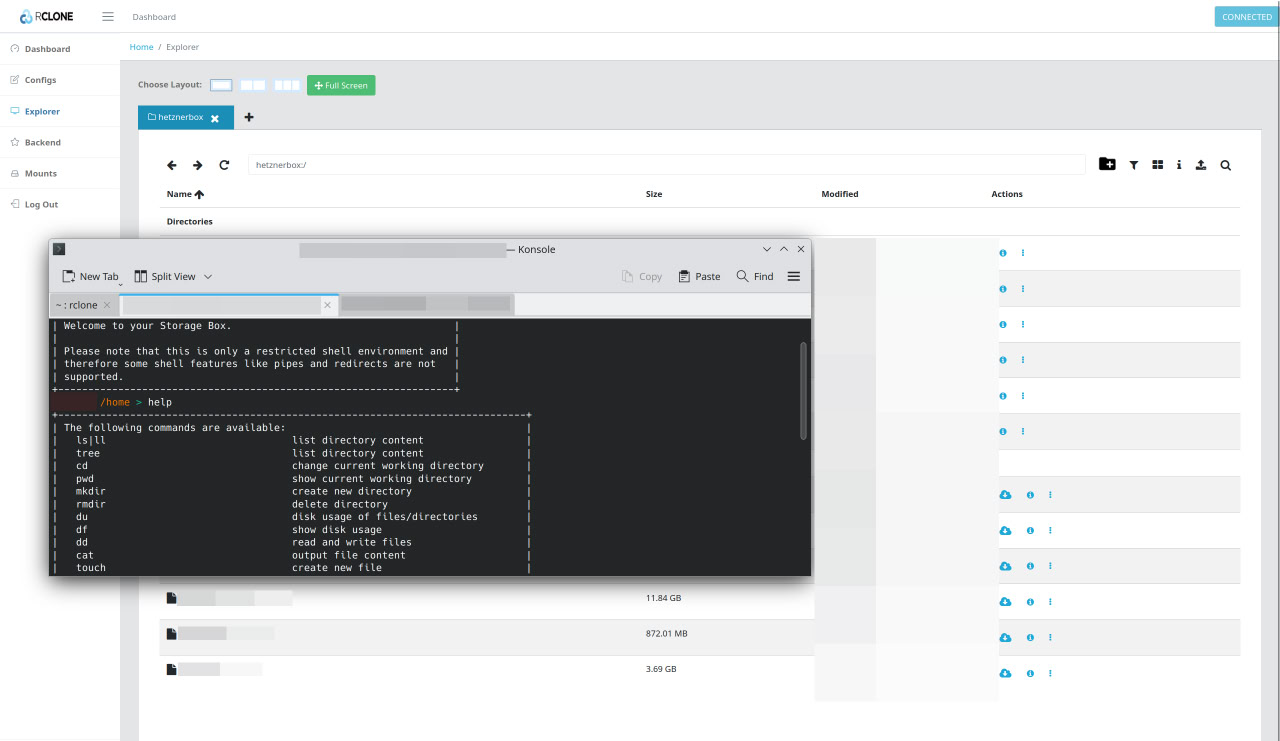This screenshot has width=1280, height=741.
Task: Show remote info using the toolbar i icon
Action: pos(1179,165)
